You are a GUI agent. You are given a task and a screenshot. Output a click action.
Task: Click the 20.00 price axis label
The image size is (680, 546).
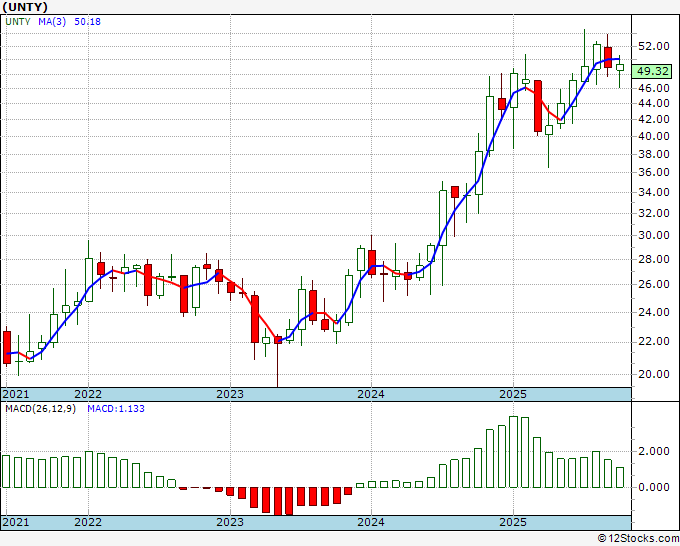tap(653, 374)
